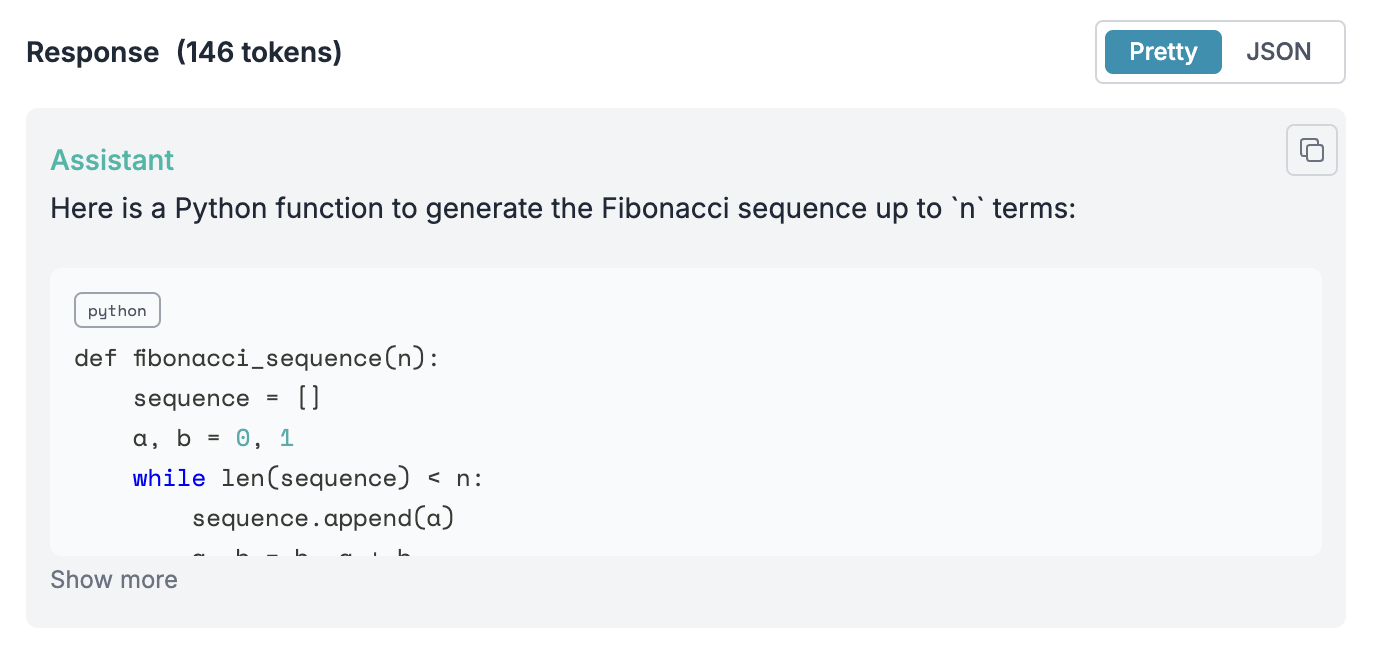Click the sequence = [] code line

227,398
